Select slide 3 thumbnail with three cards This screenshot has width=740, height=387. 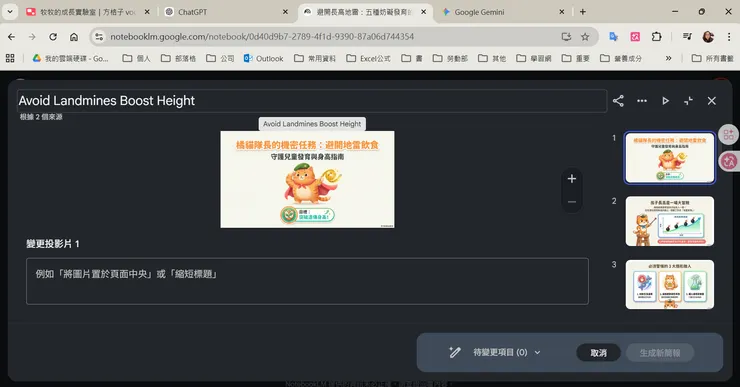pos(670,285)
